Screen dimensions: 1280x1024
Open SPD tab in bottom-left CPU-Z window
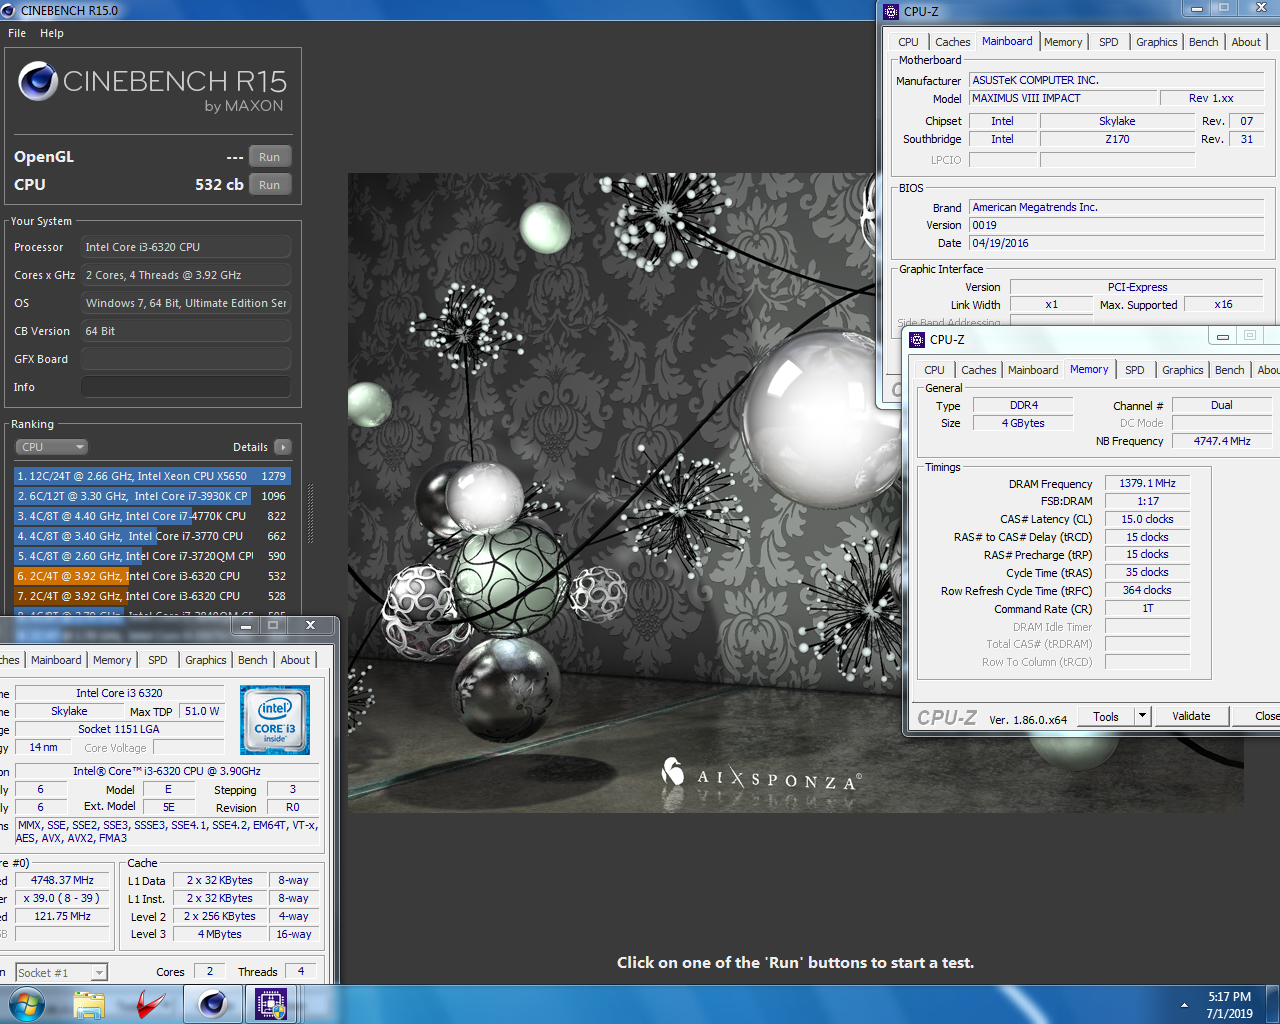[158, 660]
